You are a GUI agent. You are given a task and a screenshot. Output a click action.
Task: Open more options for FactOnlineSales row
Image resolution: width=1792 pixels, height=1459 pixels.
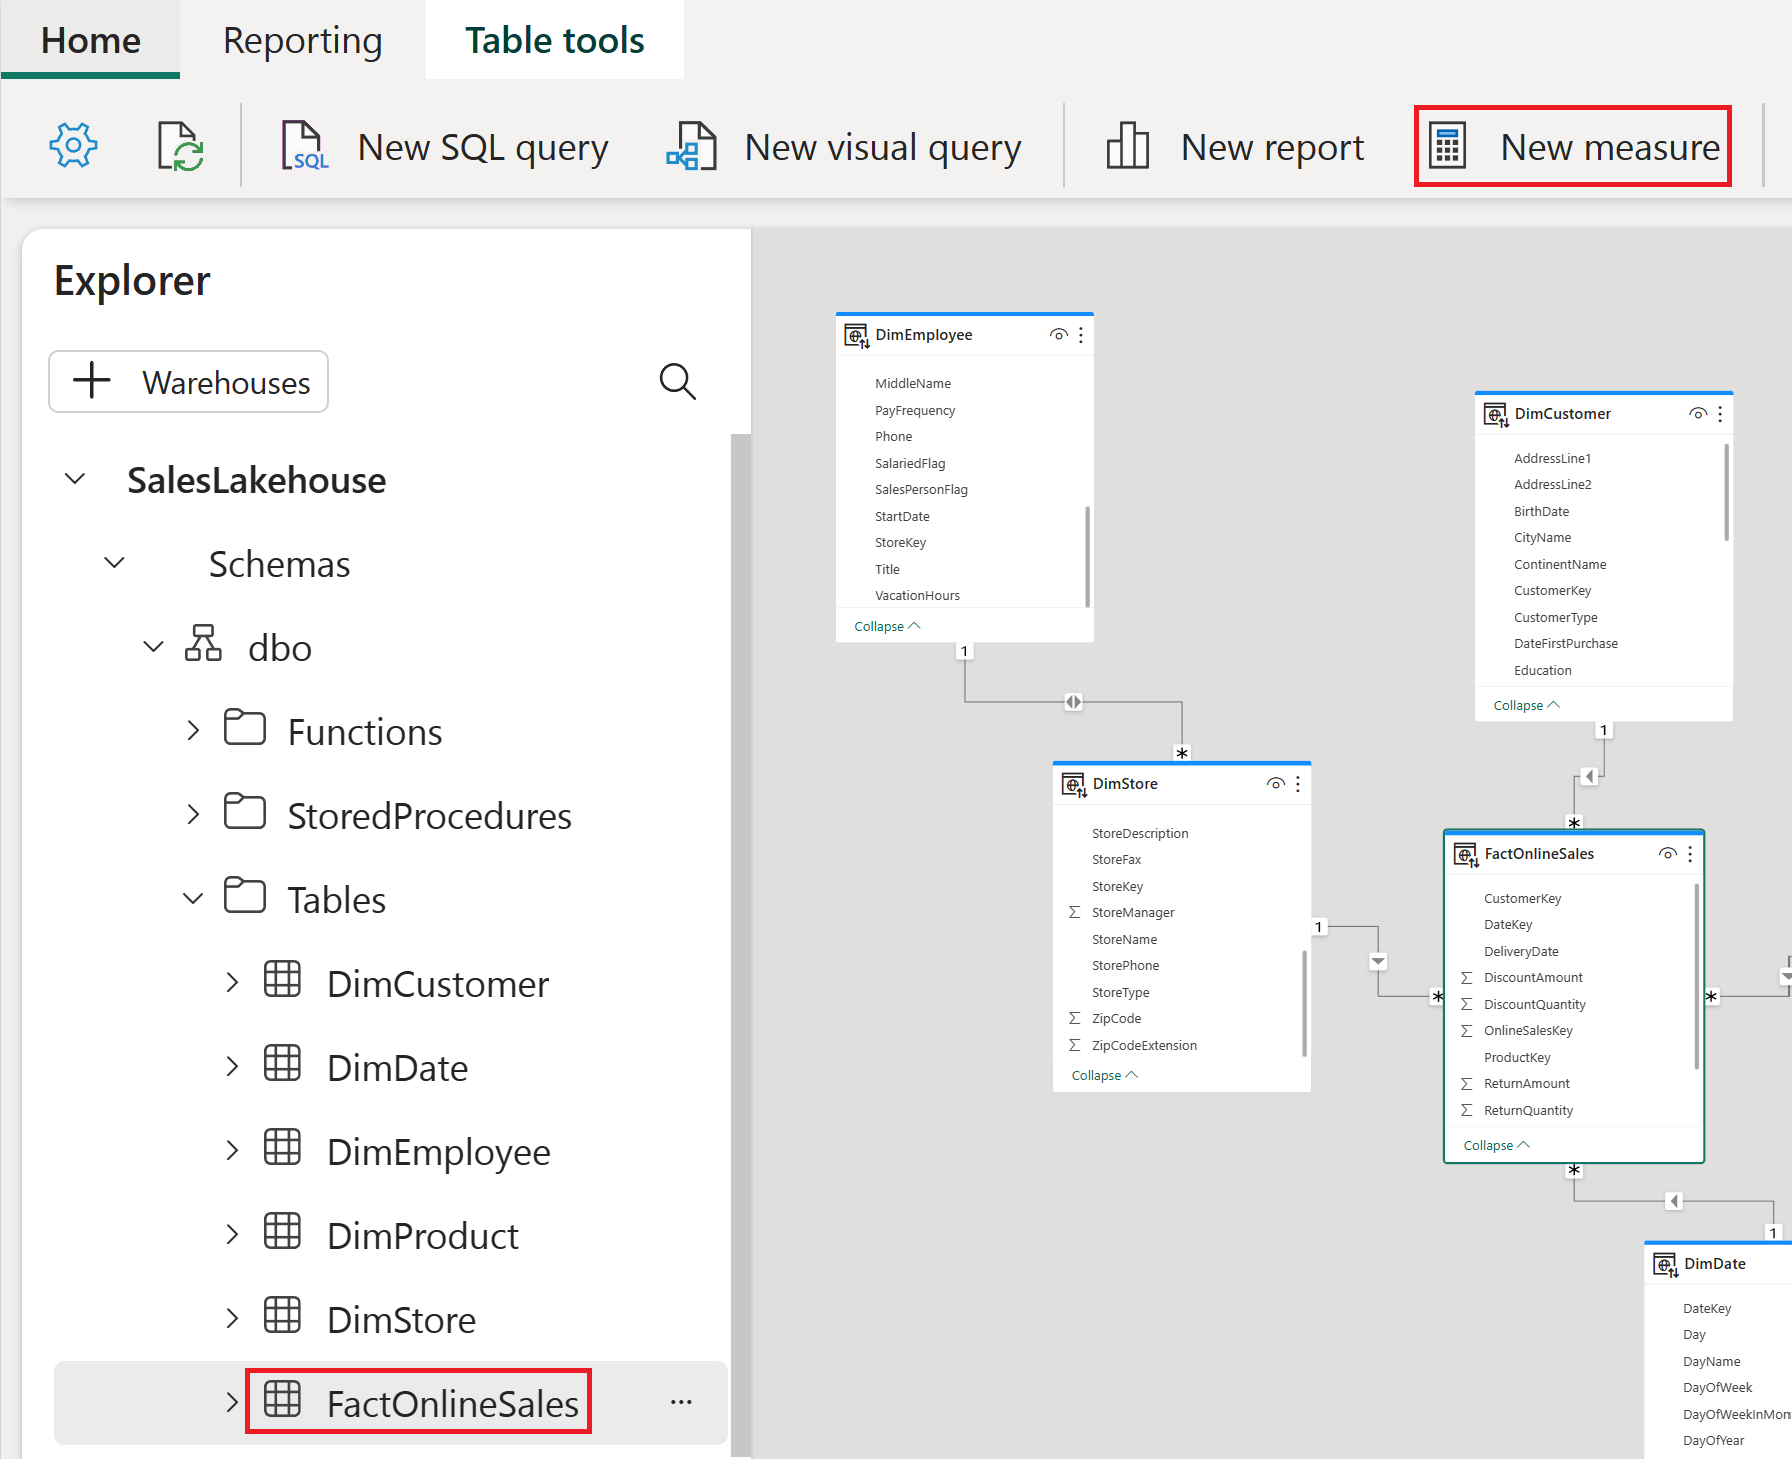[681, 1402]
